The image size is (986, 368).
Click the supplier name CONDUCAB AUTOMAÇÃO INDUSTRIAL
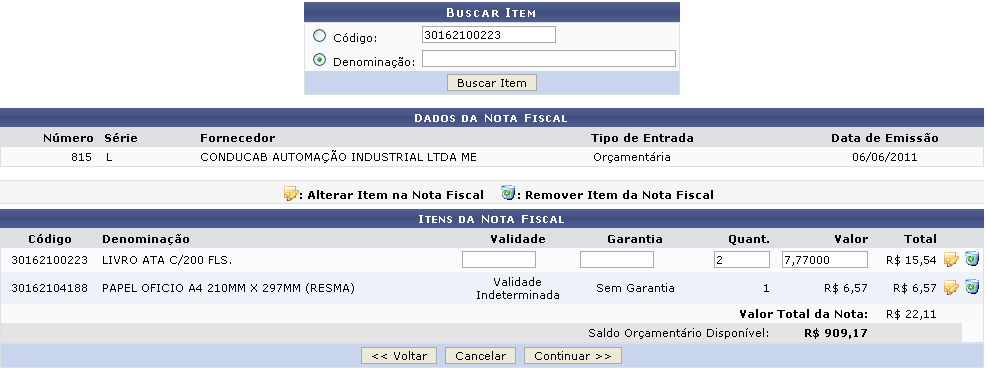pyautogui.click(x=338, y=157)
